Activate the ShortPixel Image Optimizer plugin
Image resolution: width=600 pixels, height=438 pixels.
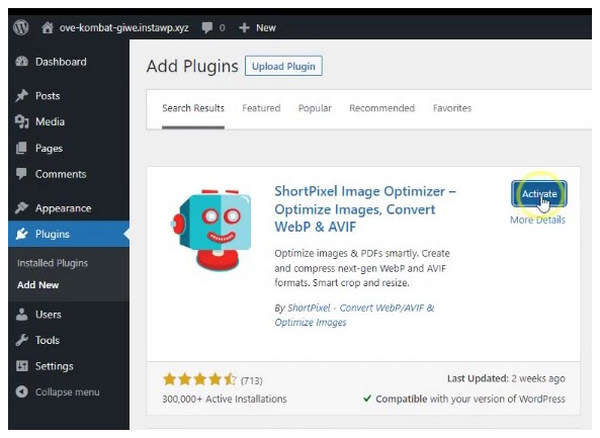[539, 193]
